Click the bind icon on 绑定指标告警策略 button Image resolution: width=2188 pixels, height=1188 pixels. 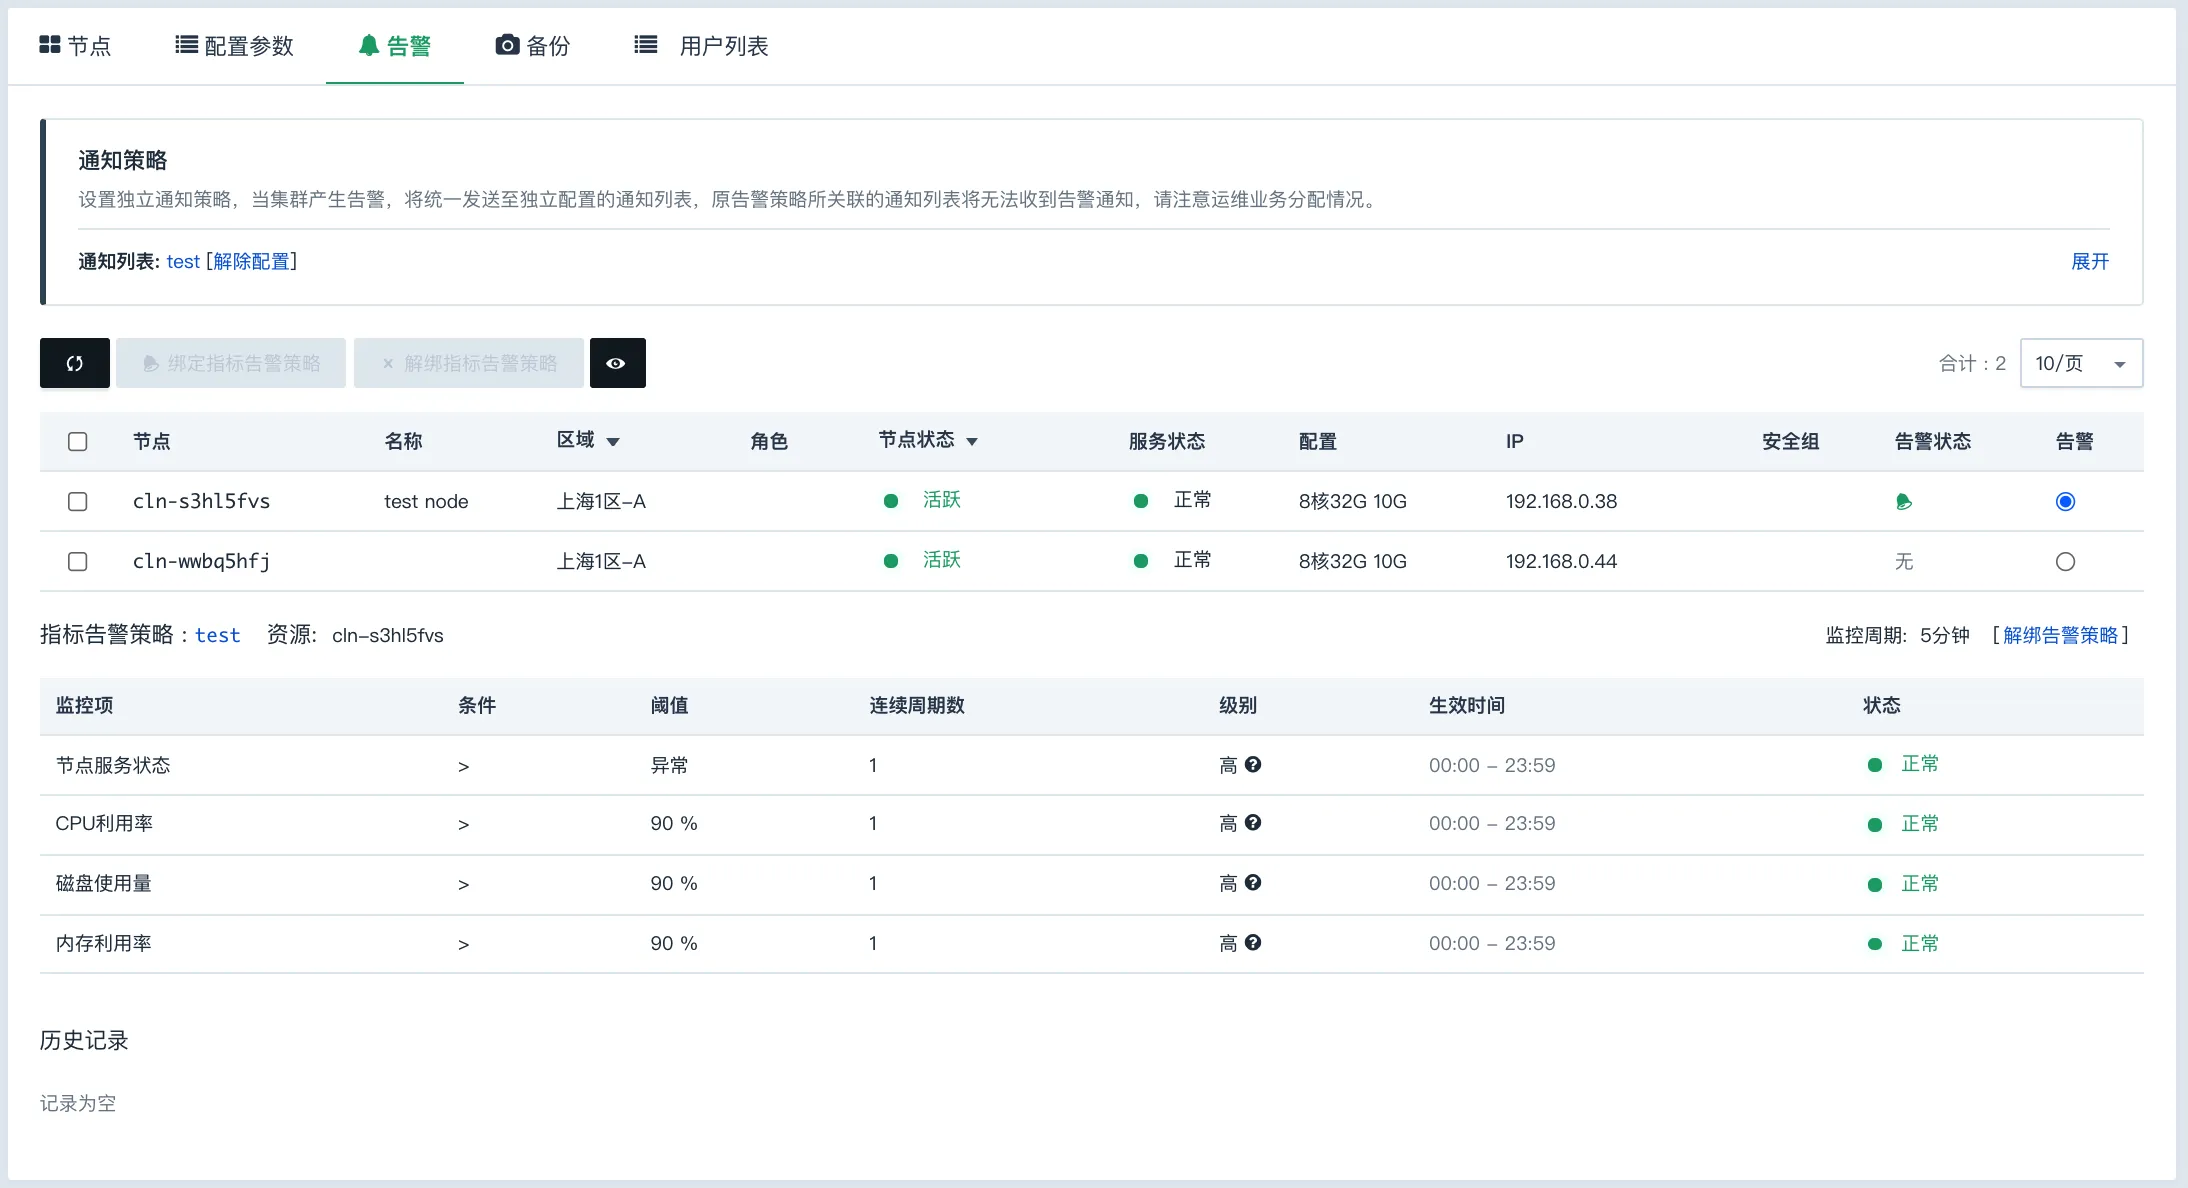click(151, 363)
